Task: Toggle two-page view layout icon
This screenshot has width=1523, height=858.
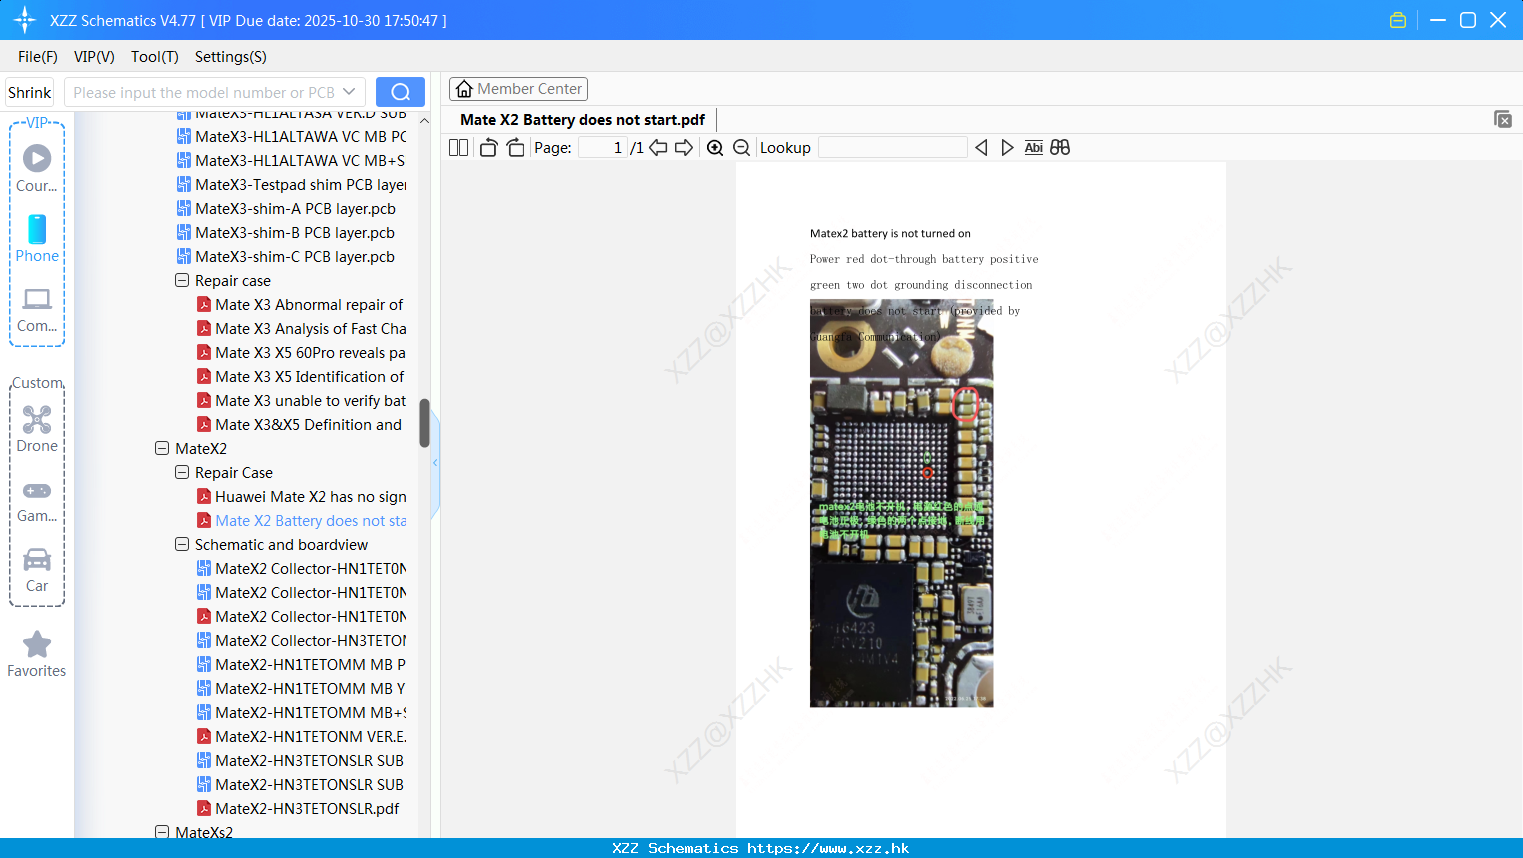Action: [459, 148]
